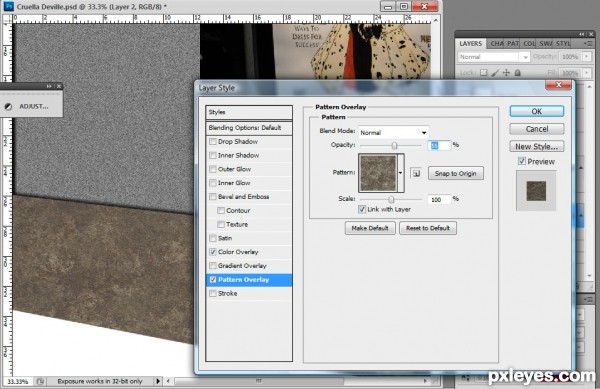Close the Layers panel group
Image resolution: width=600 pixels, height=389 pixels.
tap(591, 34)
